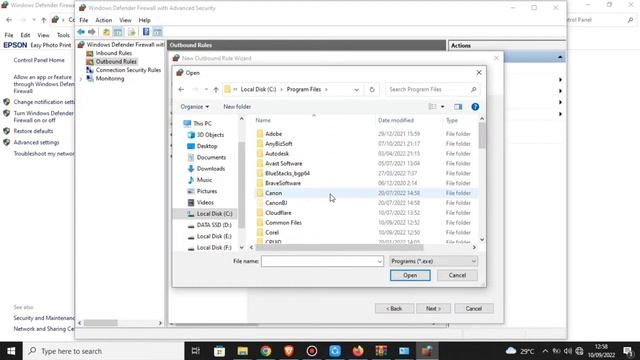The height and width of the screenshot is (360, 640).
Task: Launch Google Chrome from the taskbar
Action: [x=266, y=351]
